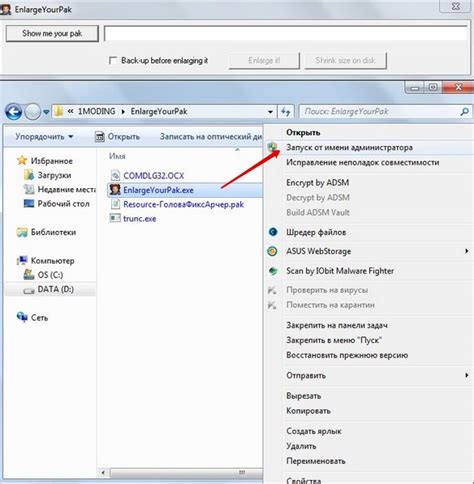Click the refresh icon beside address bar
Viewport: 474px width, 484px height.
pyautogui.click(x=285, y=112)
